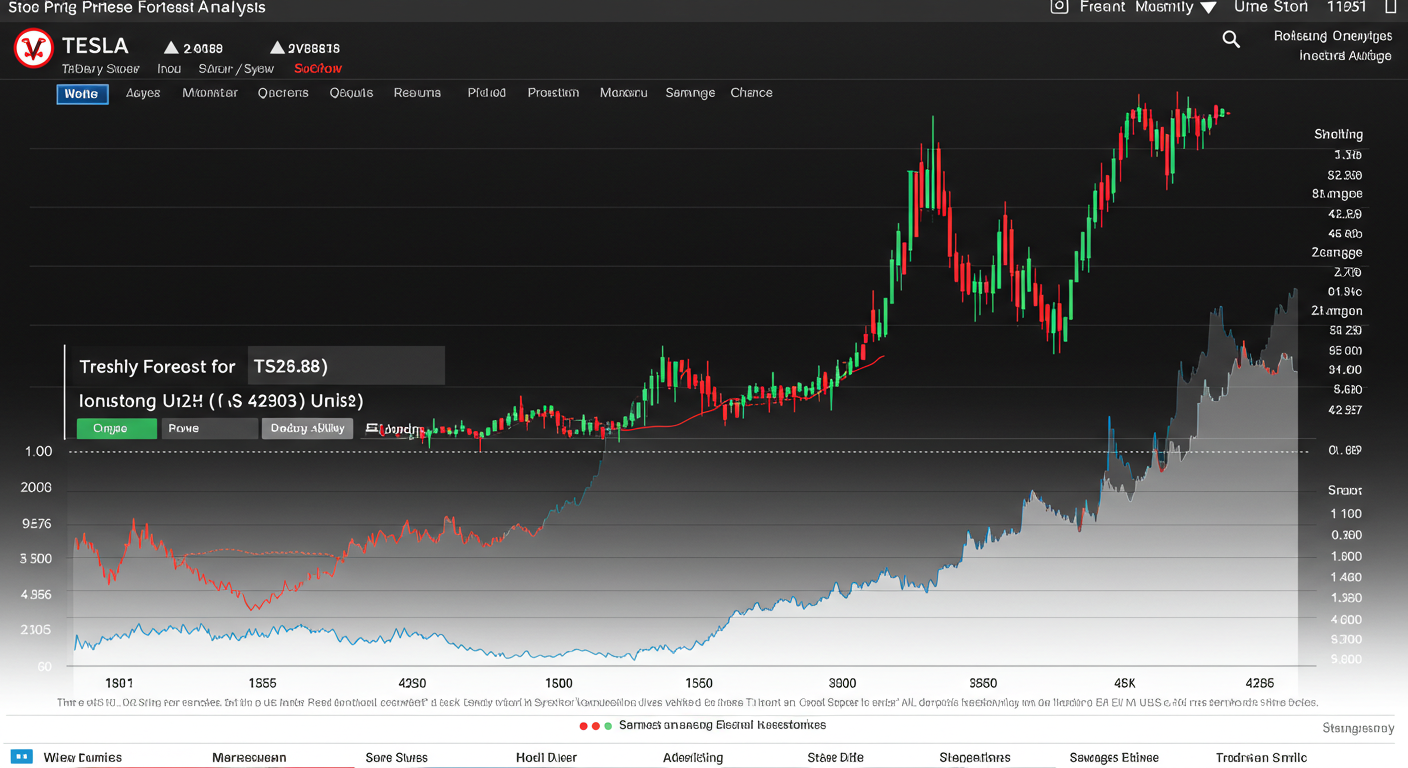The width and height of the screenshot is (1408, 768).
Task: Click the dark Pome button
Action: (209, 428)
